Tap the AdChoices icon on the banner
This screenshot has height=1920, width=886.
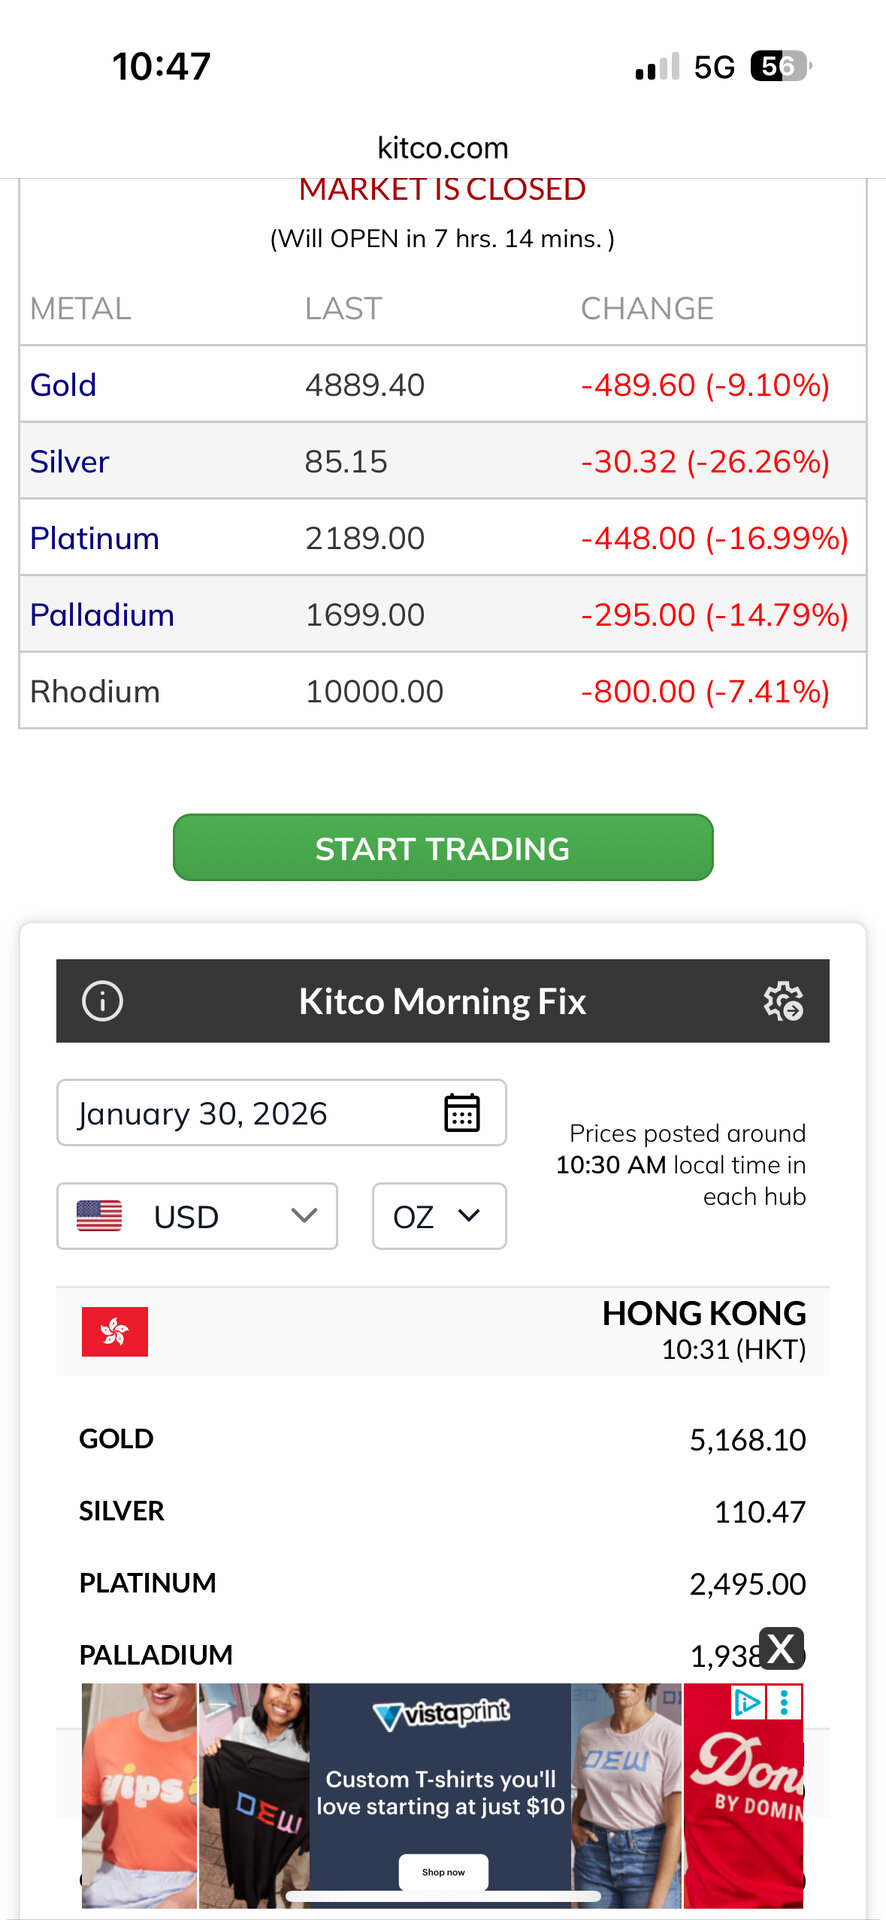[747, 1702]
